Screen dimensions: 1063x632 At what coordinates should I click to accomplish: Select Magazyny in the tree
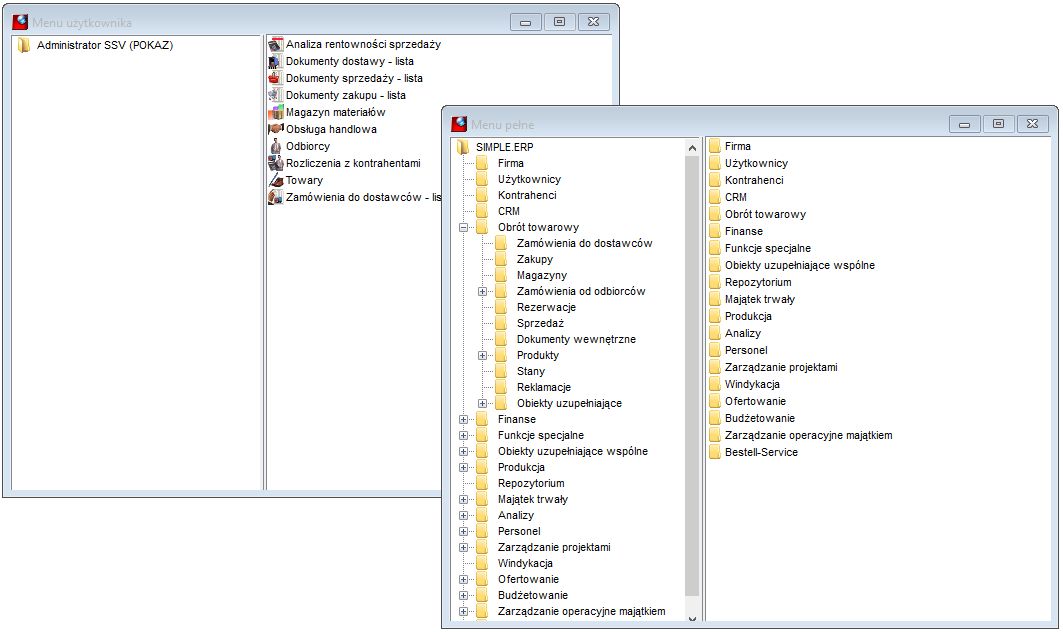click(541, 275)
